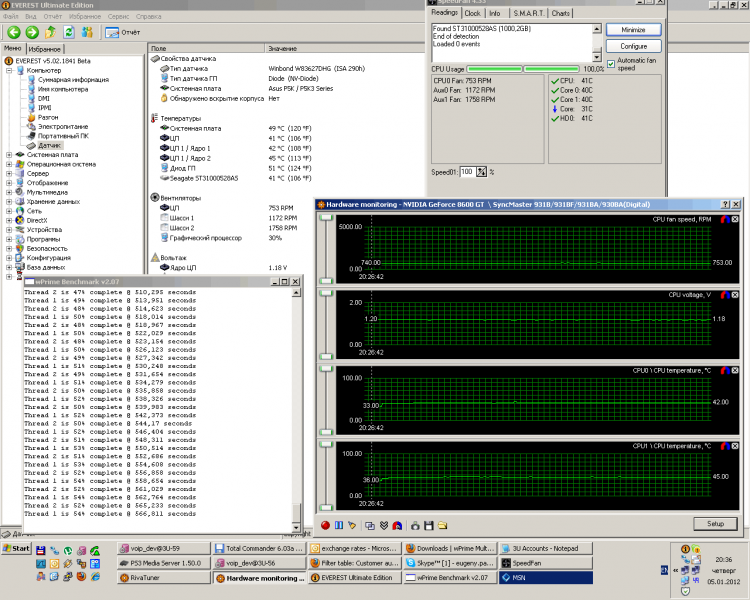
Task: Click the wPrime Benchmark vertical scrollbar
Action: 296,410
